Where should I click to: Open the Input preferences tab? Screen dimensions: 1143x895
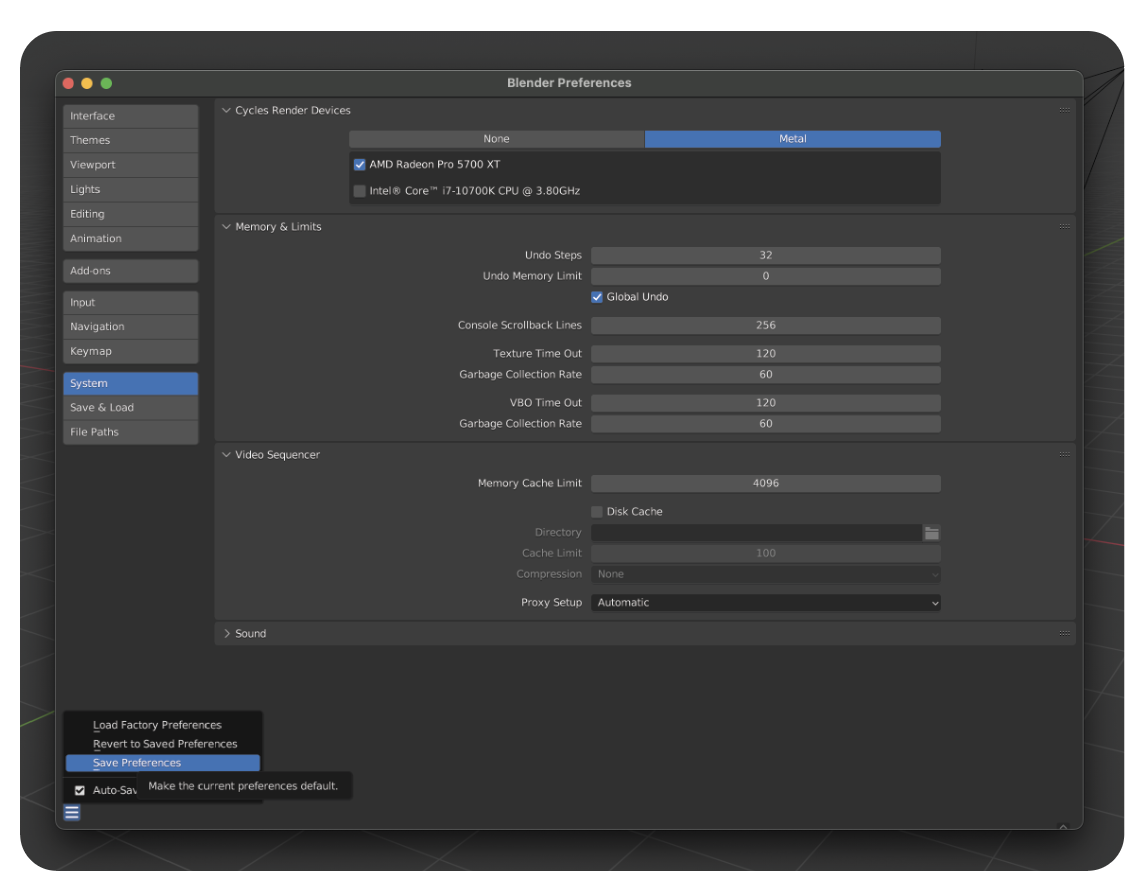point(130,302)
